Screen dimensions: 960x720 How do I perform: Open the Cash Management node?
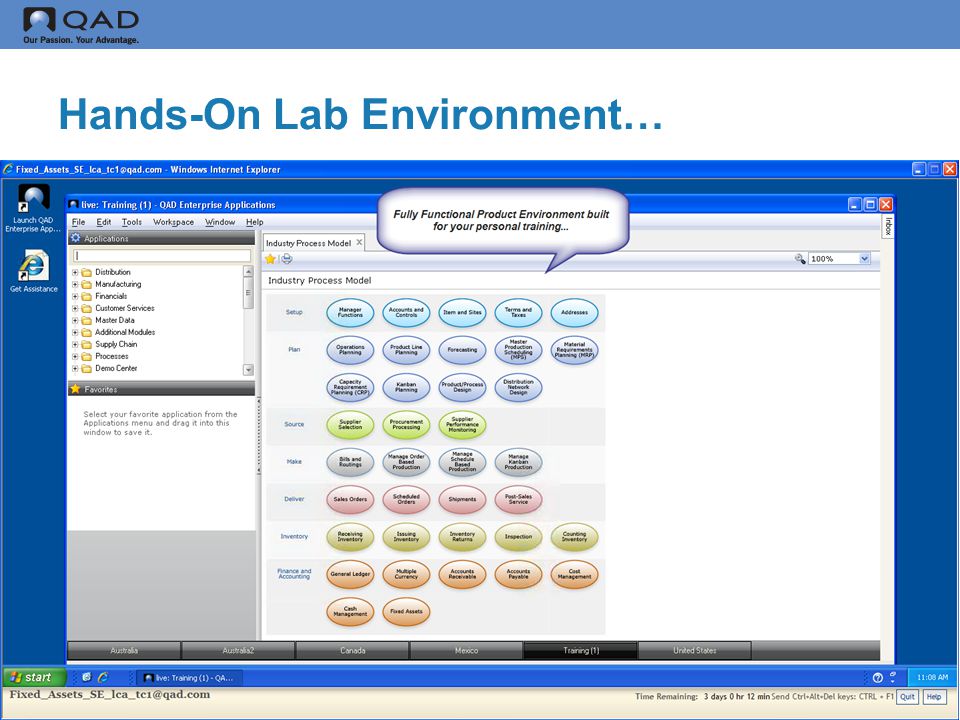click(350, 612)
